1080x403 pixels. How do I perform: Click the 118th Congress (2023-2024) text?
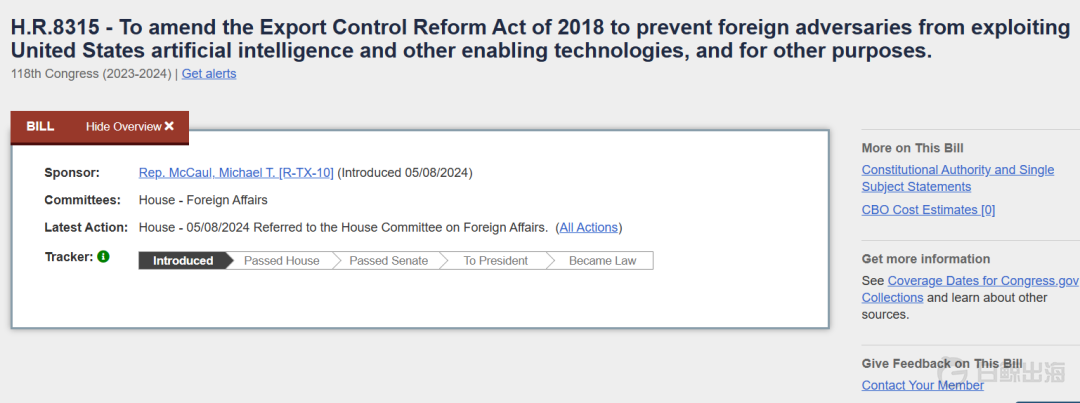pos(91,73)
